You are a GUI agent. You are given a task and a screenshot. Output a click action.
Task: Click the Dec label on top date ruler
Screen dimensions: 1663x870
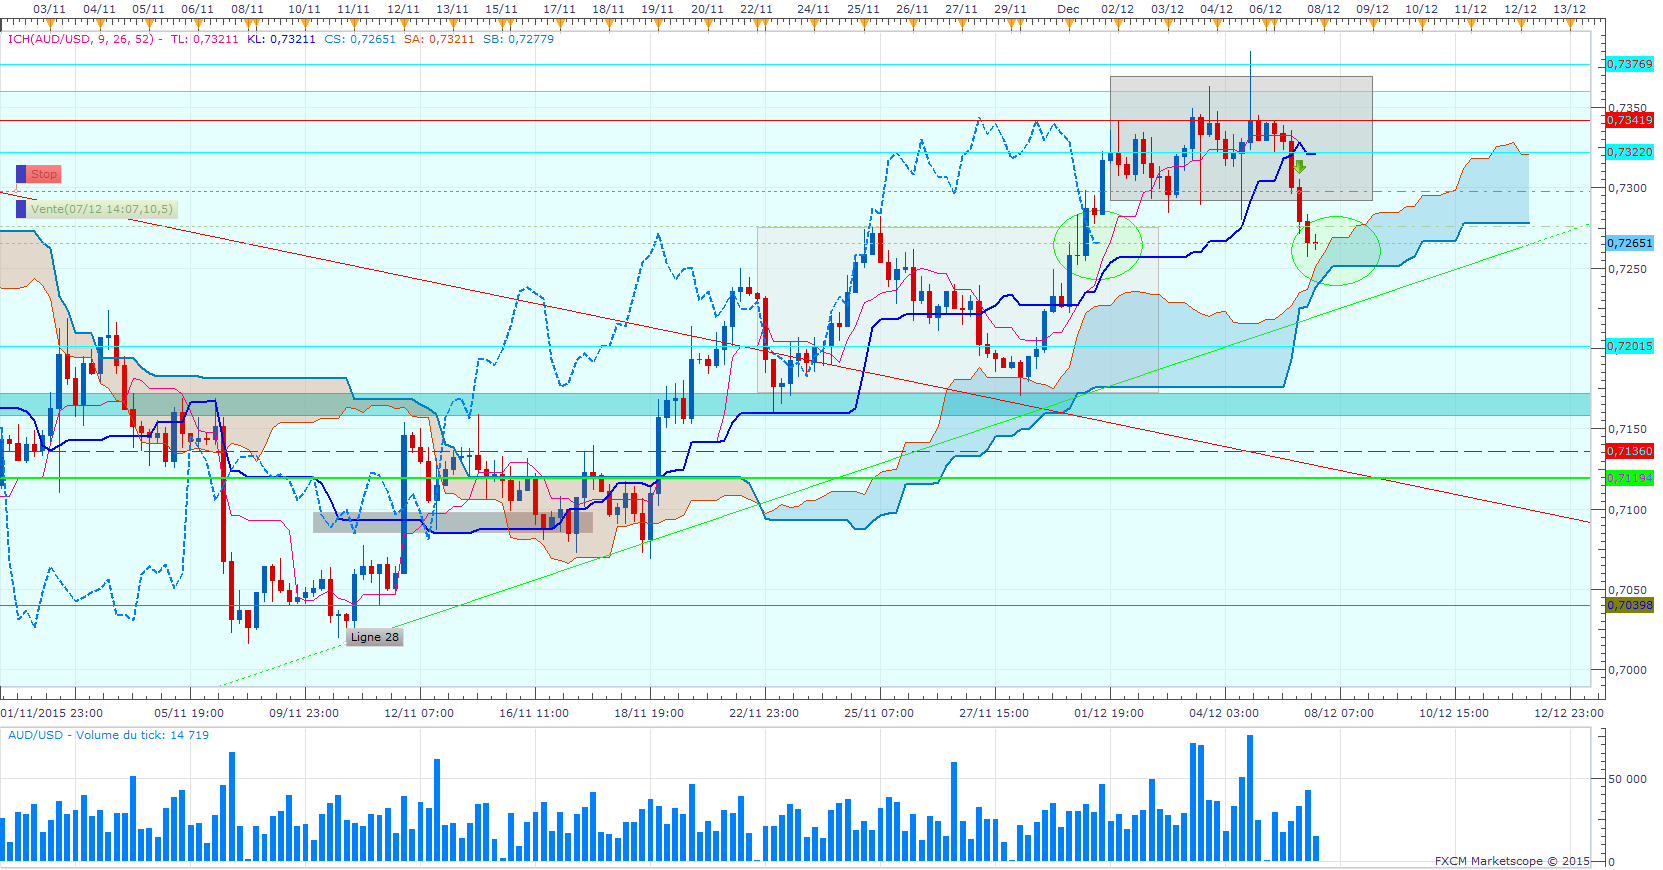pyautogui.click(x=1068, y=9)
